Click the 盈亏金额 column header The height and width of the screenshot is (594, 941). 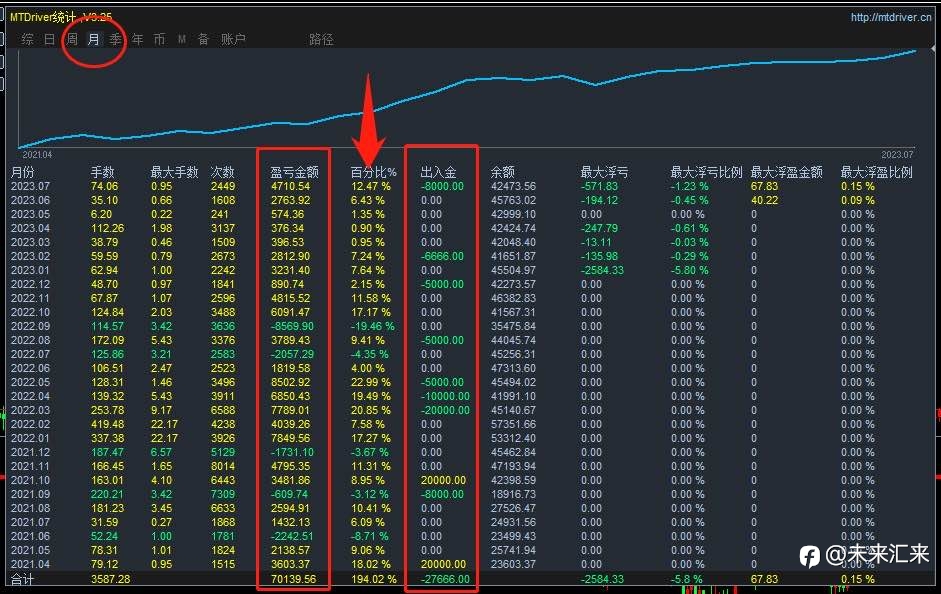(x=294, y=172)
